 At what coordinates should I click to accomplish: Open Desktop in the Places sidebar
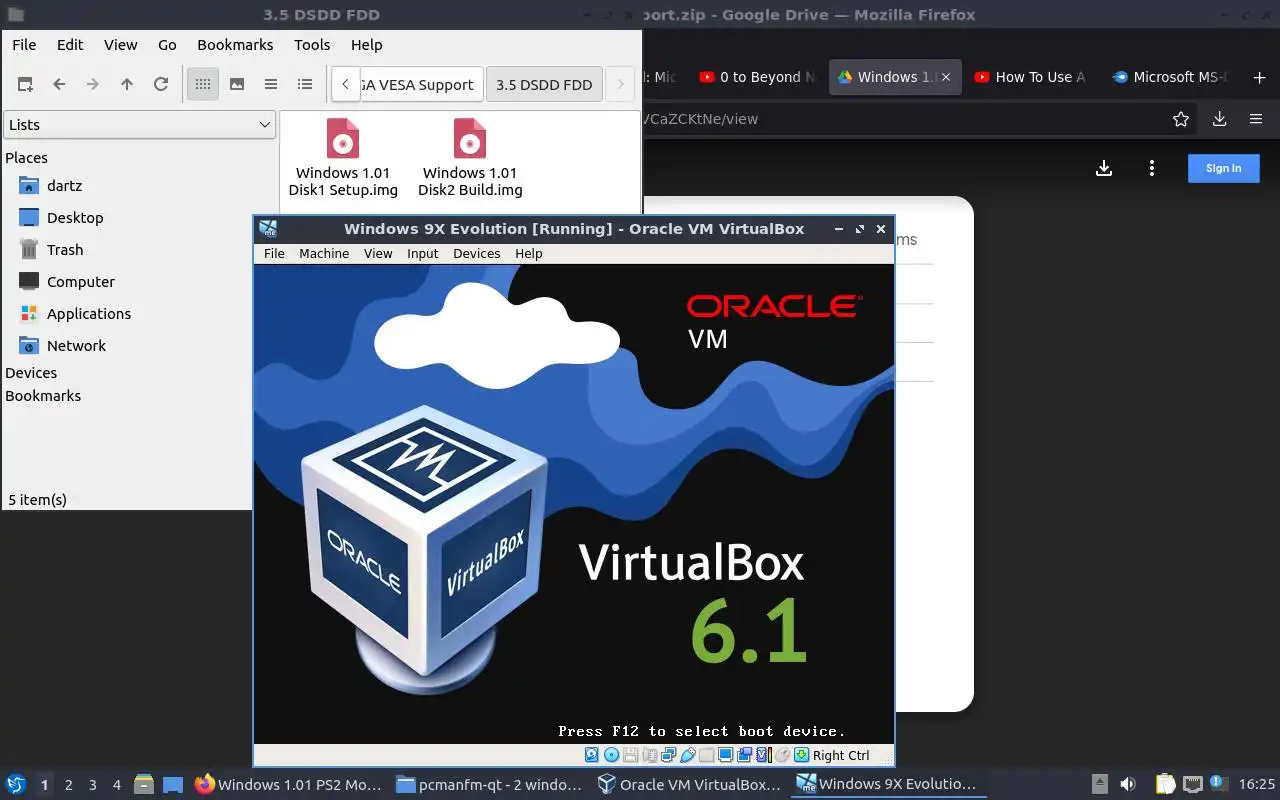click(x=75, y=218)
